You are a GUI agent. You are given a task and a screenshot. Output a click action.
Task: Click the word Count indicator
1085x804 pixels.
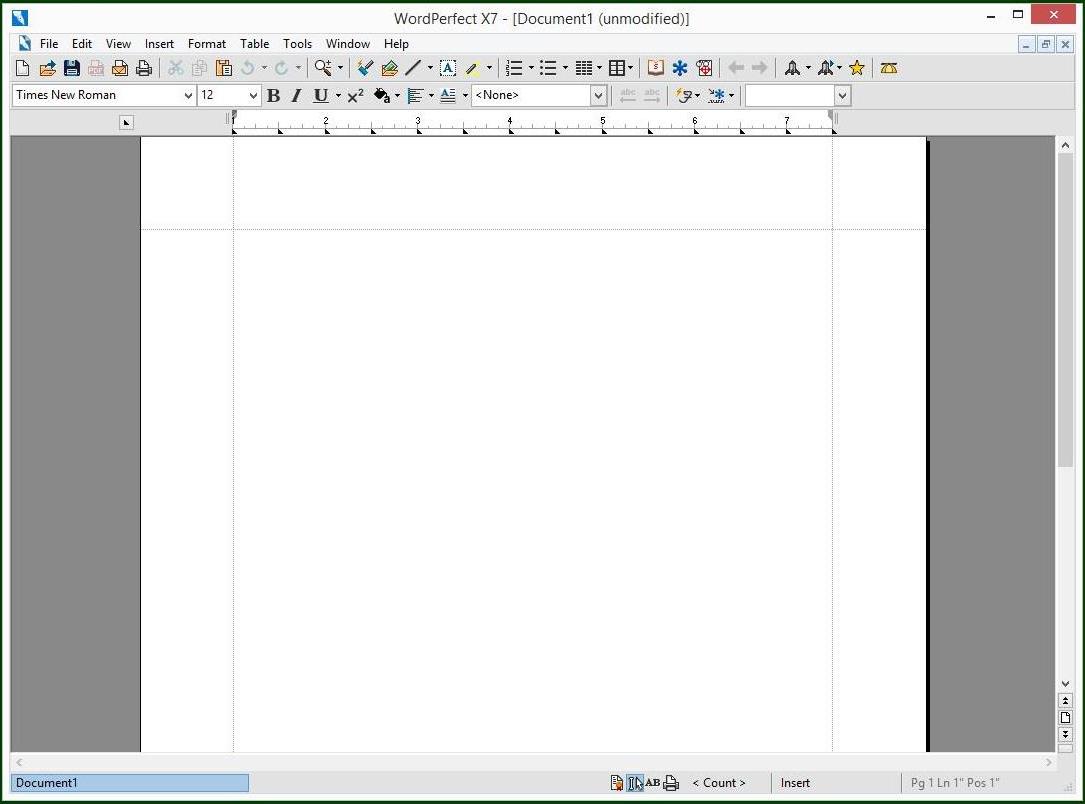pos(720,783)
